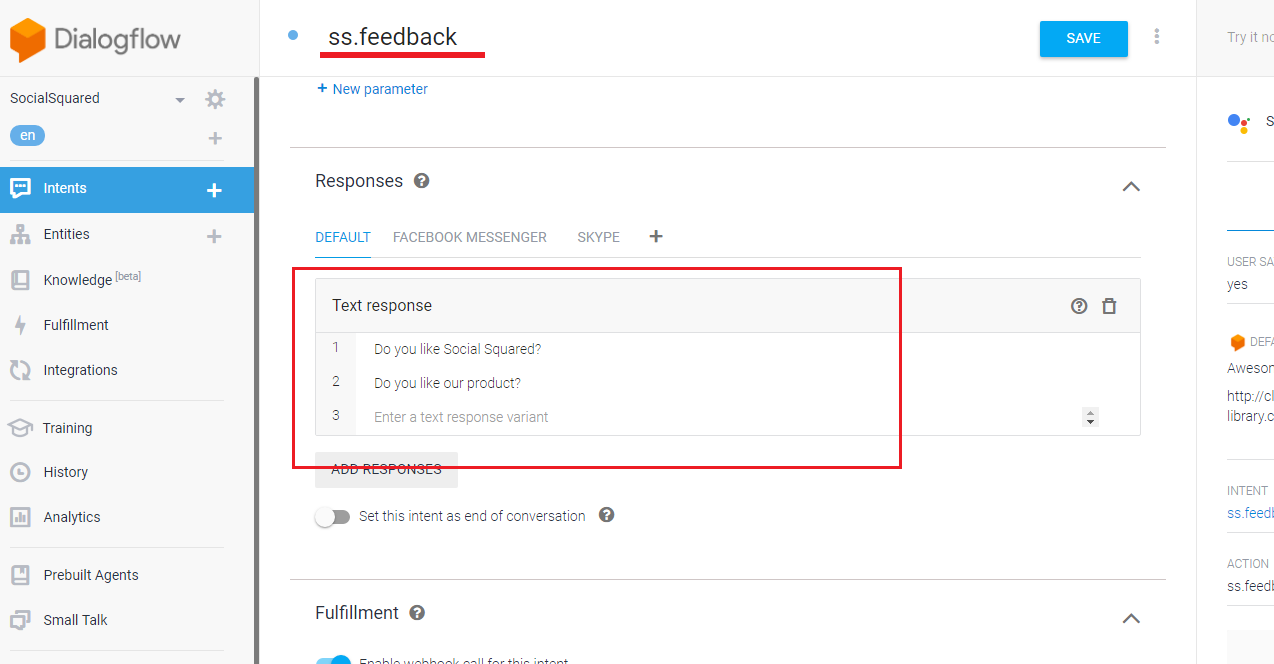Switch to the Skype responses tab

tap(598, 237)
